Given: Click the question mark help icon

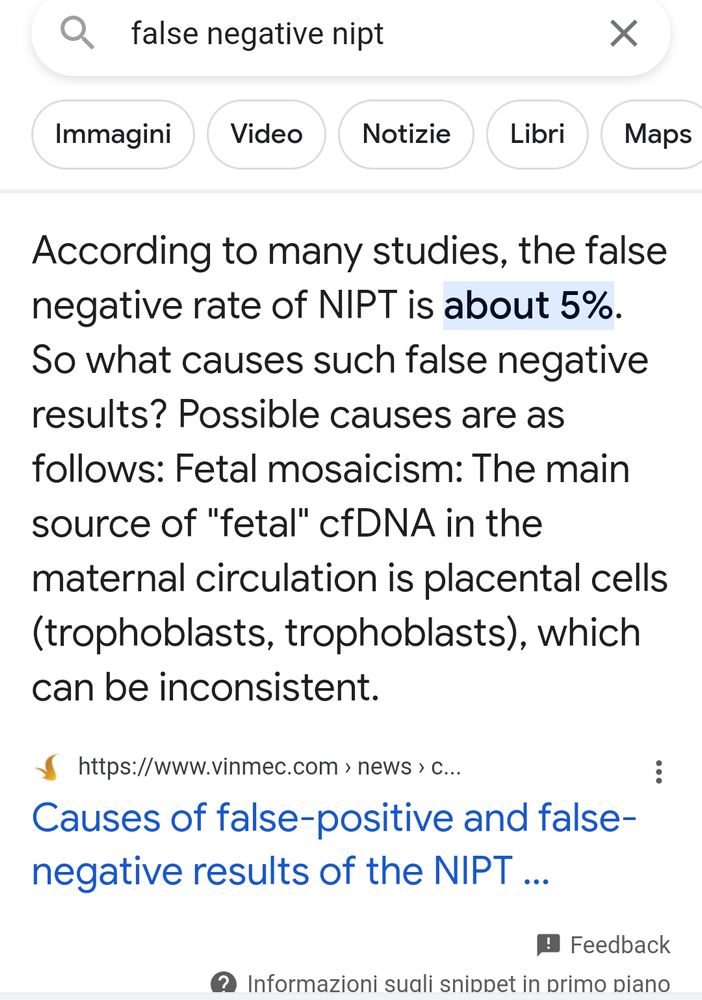Looking at the screenshot, I should click(224, 985).
